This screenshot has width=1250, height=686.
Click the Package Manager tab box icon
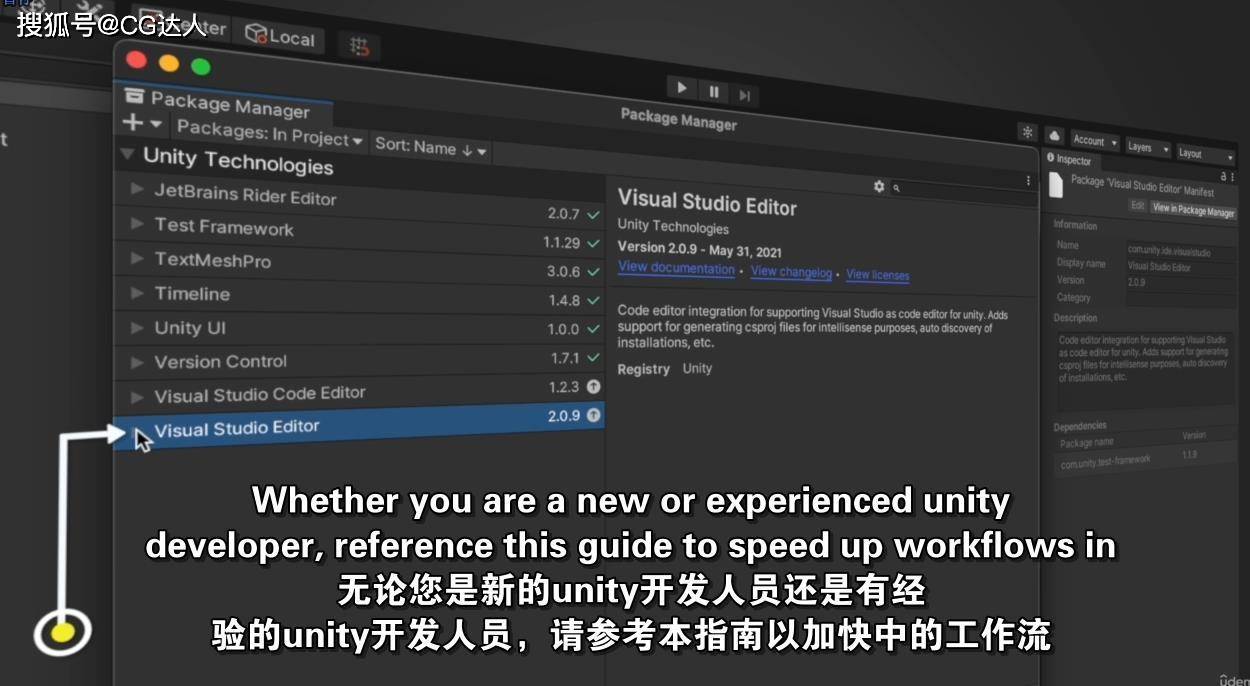tap(134, 96)
